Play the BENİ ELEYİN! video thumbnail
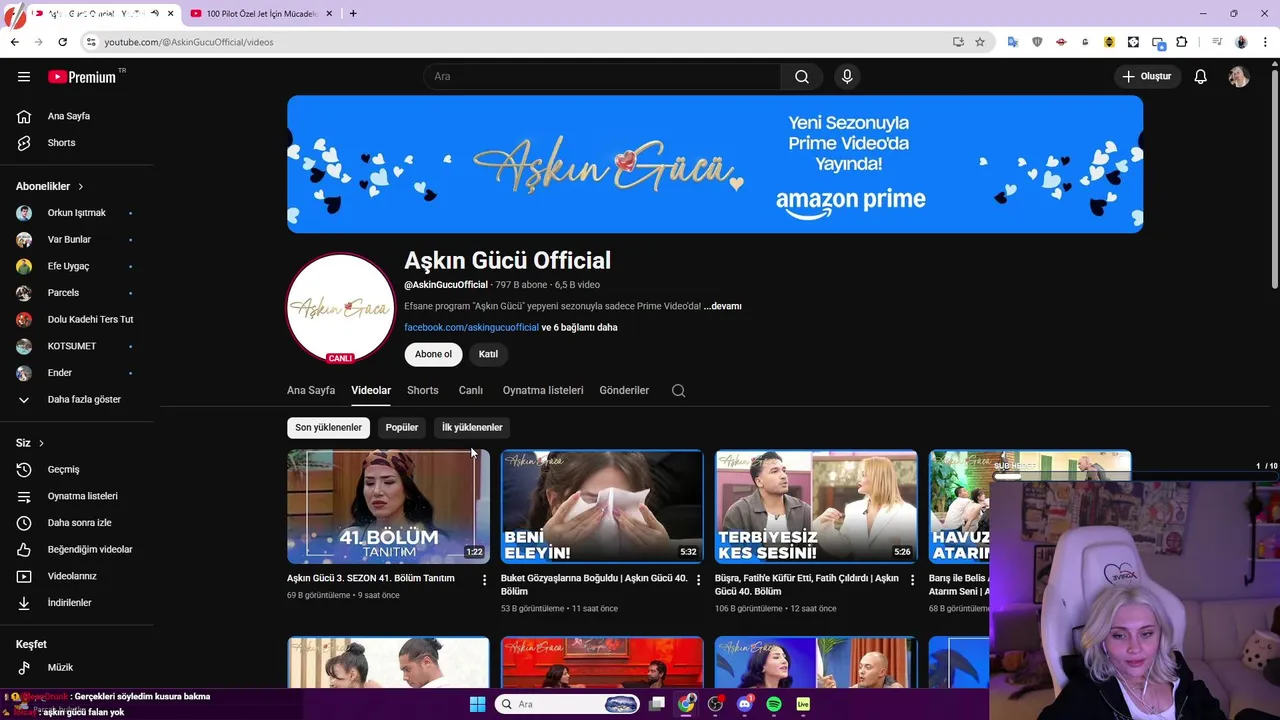 [x=602, y=507]
